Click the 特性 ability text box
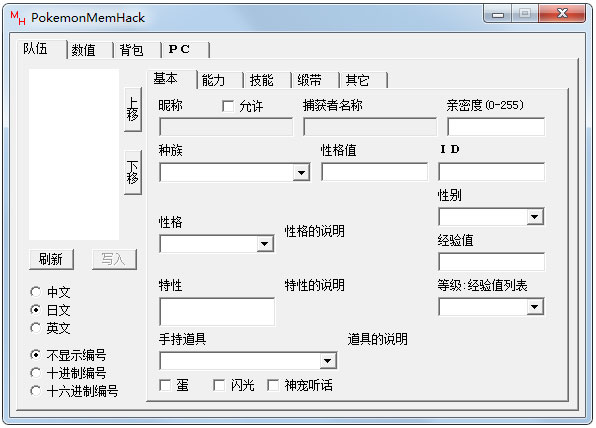This screenshot has height=428, width=596. 217,312
